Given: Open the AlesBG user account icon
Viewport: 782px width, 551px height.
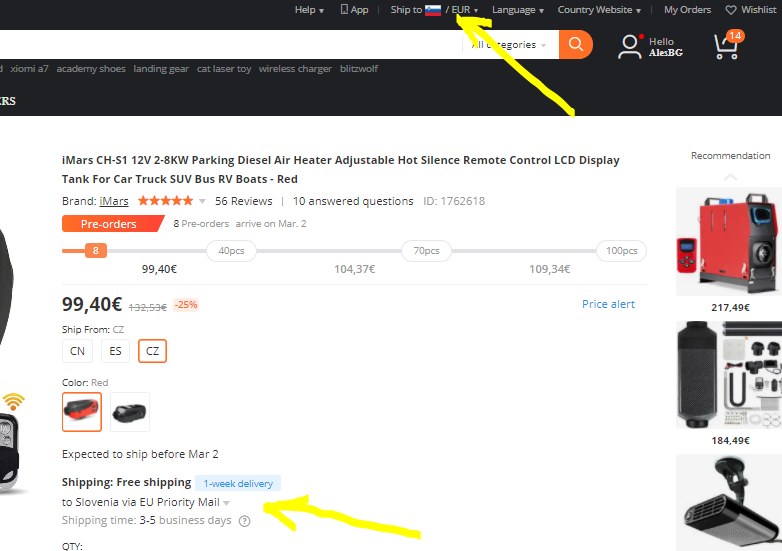Looking at the screenshot, I should coord(629,47).
